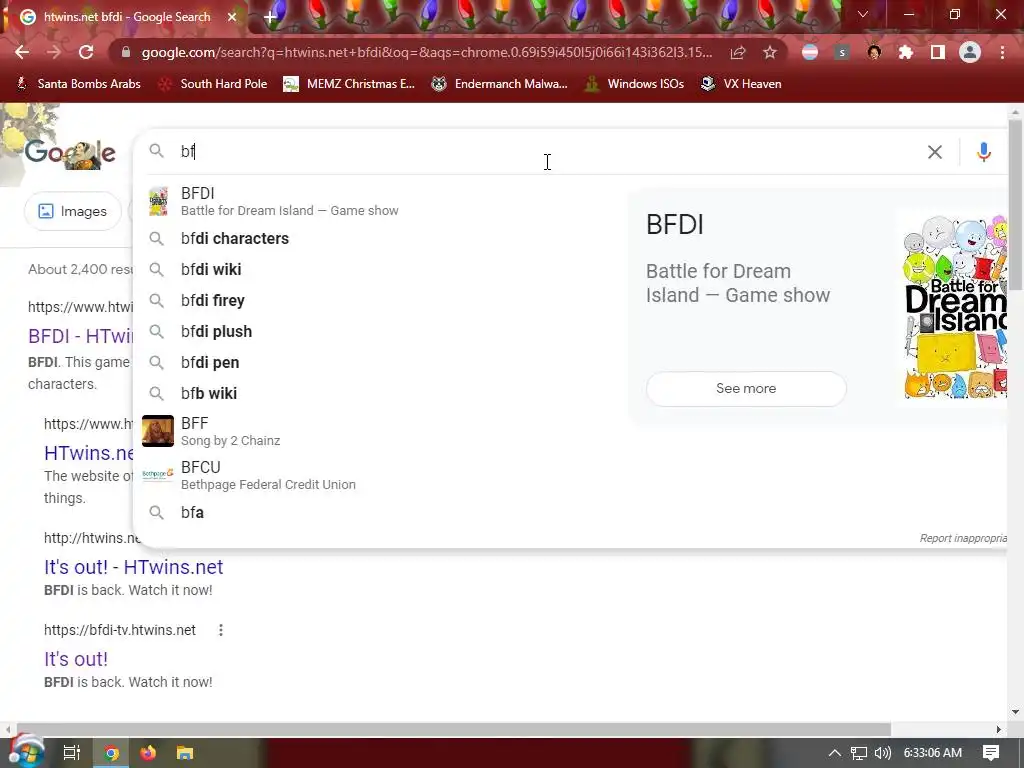1024x768 pixels.
Task: Select the 'bfdi pen' suggestion
Action: coord(380,362)
